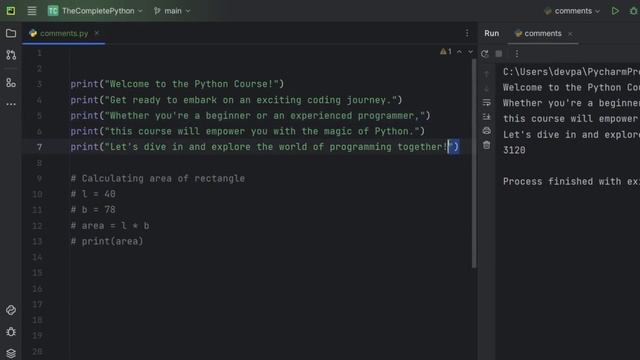Open the Debug tool window in sidebar
640x360 pixels.
(11, 332)
